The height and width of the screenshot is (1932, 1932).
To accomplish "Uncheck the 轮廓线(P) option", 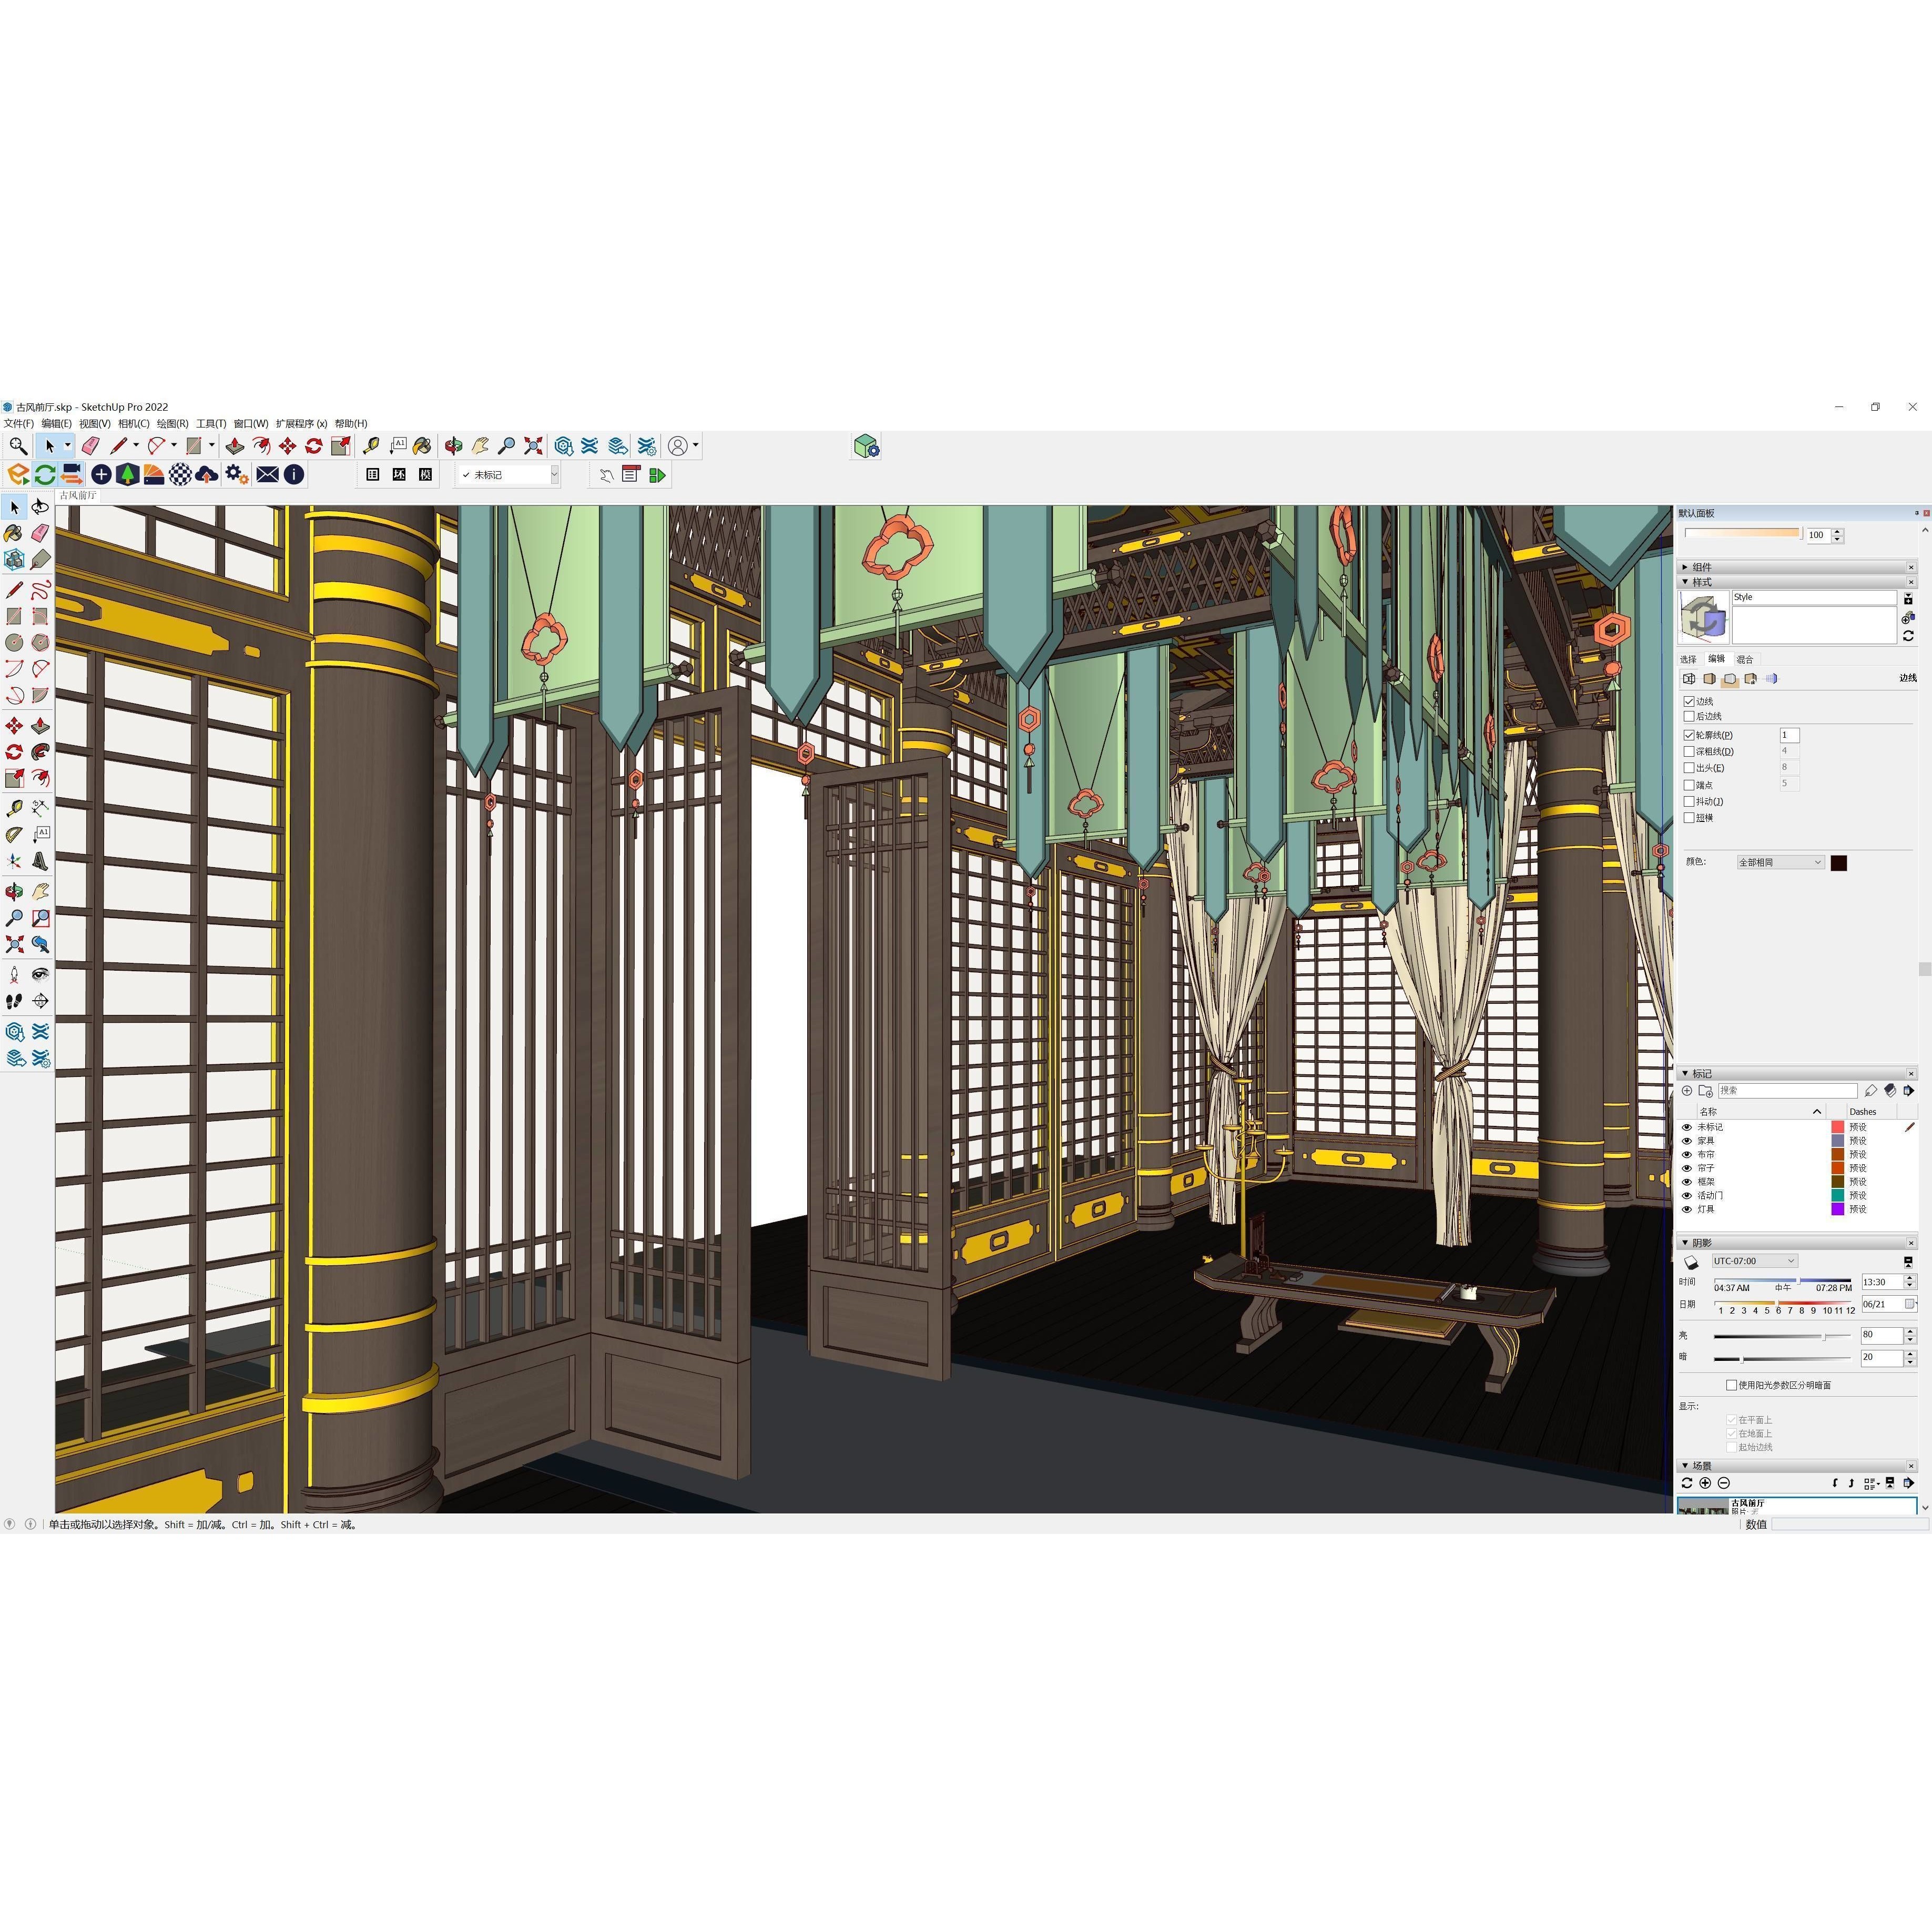I will (x=1689, y=735).
